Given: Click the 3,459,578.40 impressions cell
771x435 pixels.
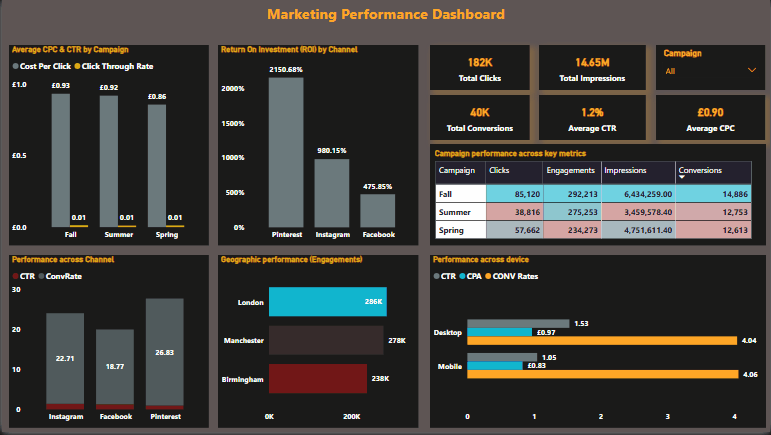Looking at the screenshot, I should tap(638, 212).
